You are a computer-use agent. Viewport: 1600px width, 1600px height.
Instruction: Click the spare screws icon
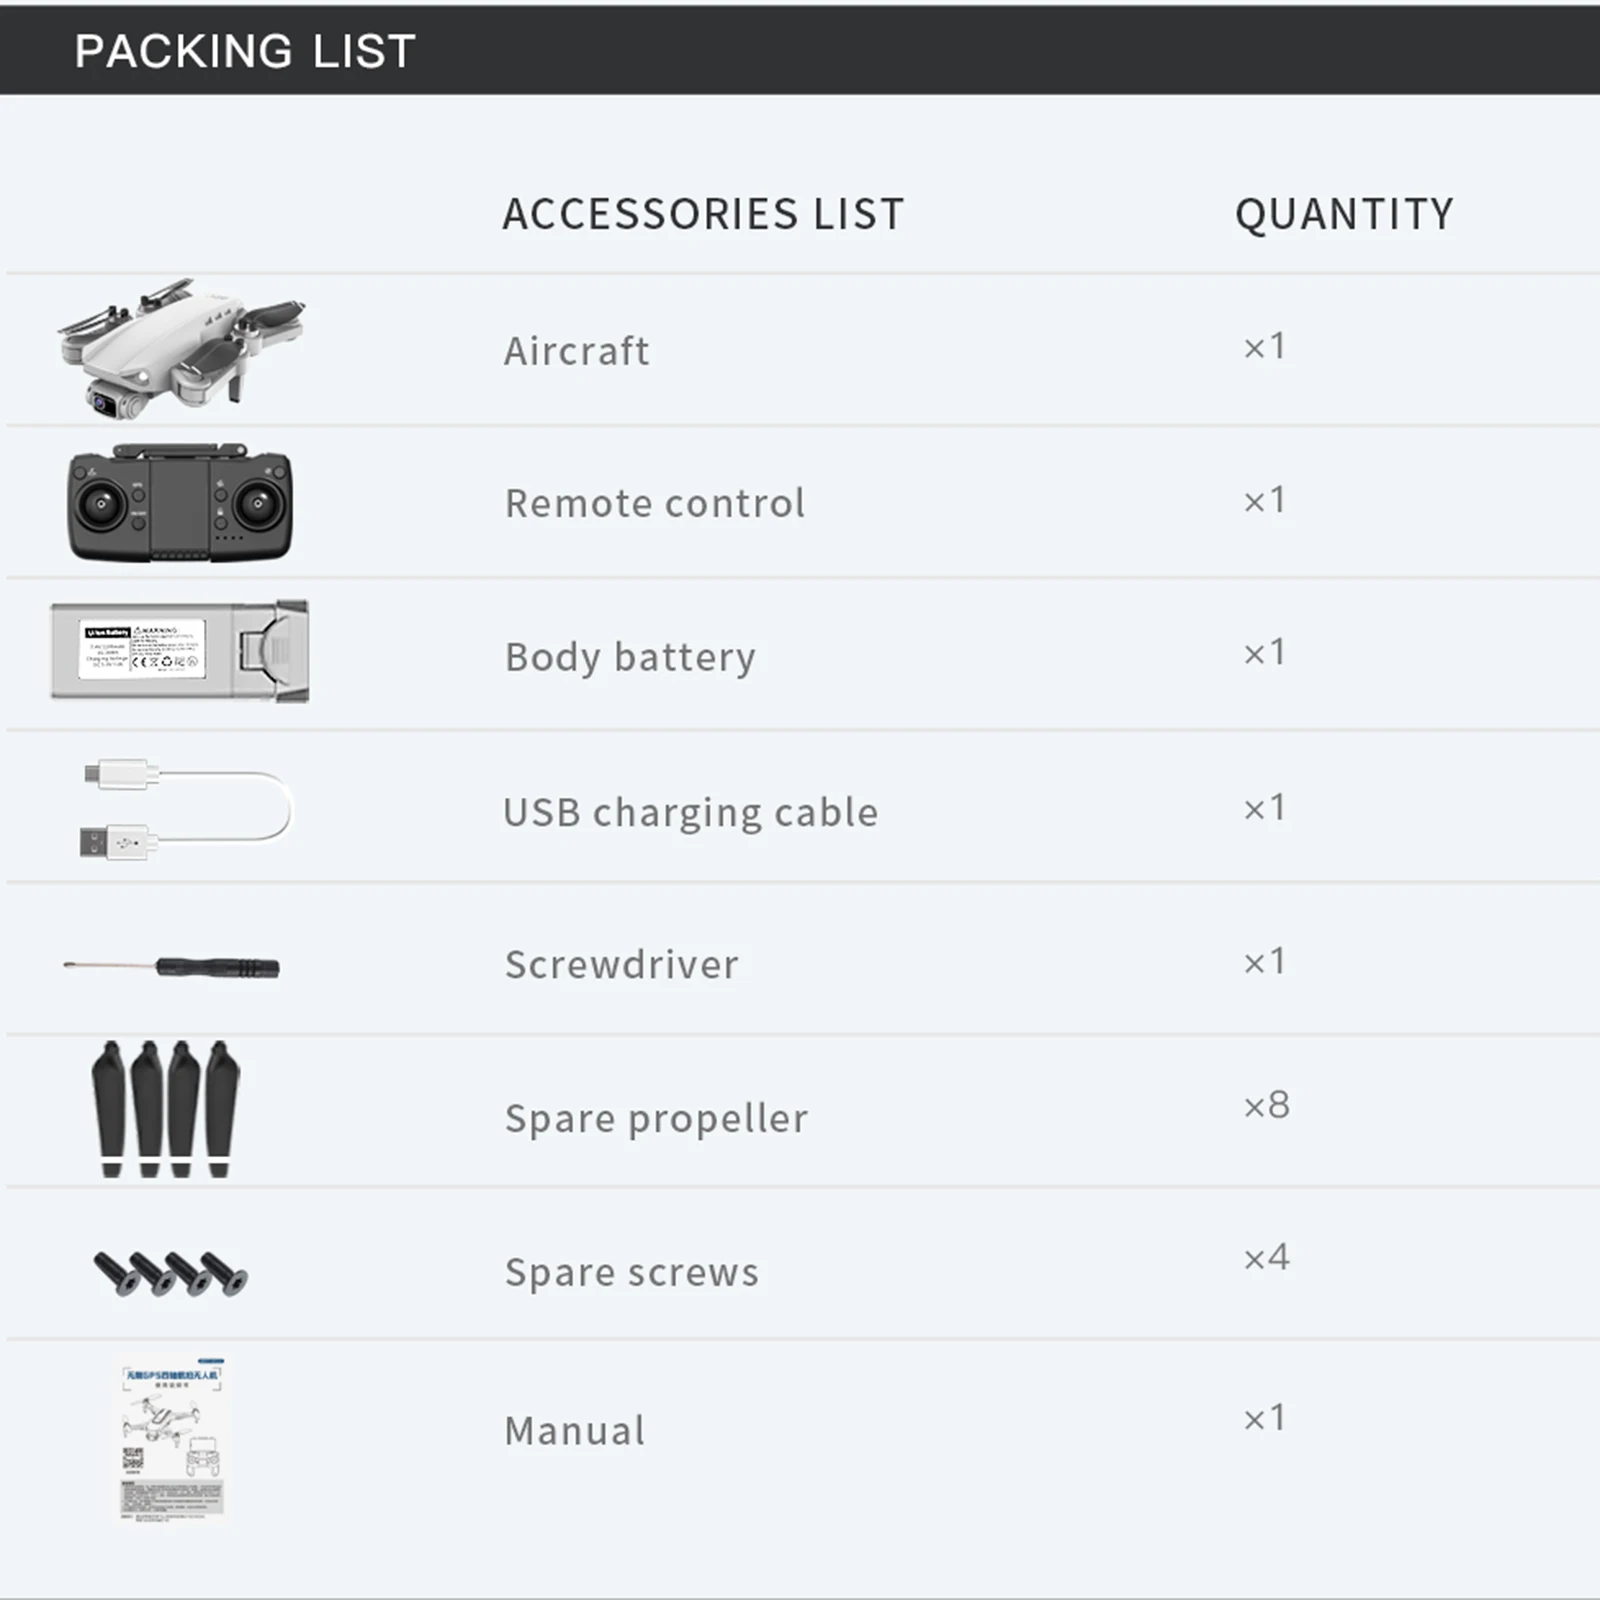[170, 1273]
